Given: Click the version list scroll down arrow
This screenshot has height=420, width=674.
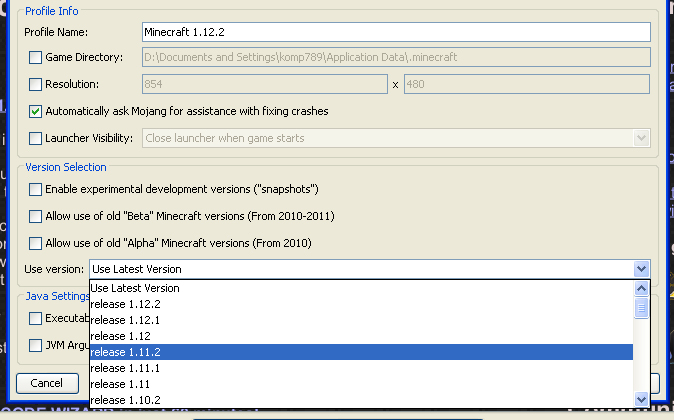Looking at the screenshot, I should point(641,399).
